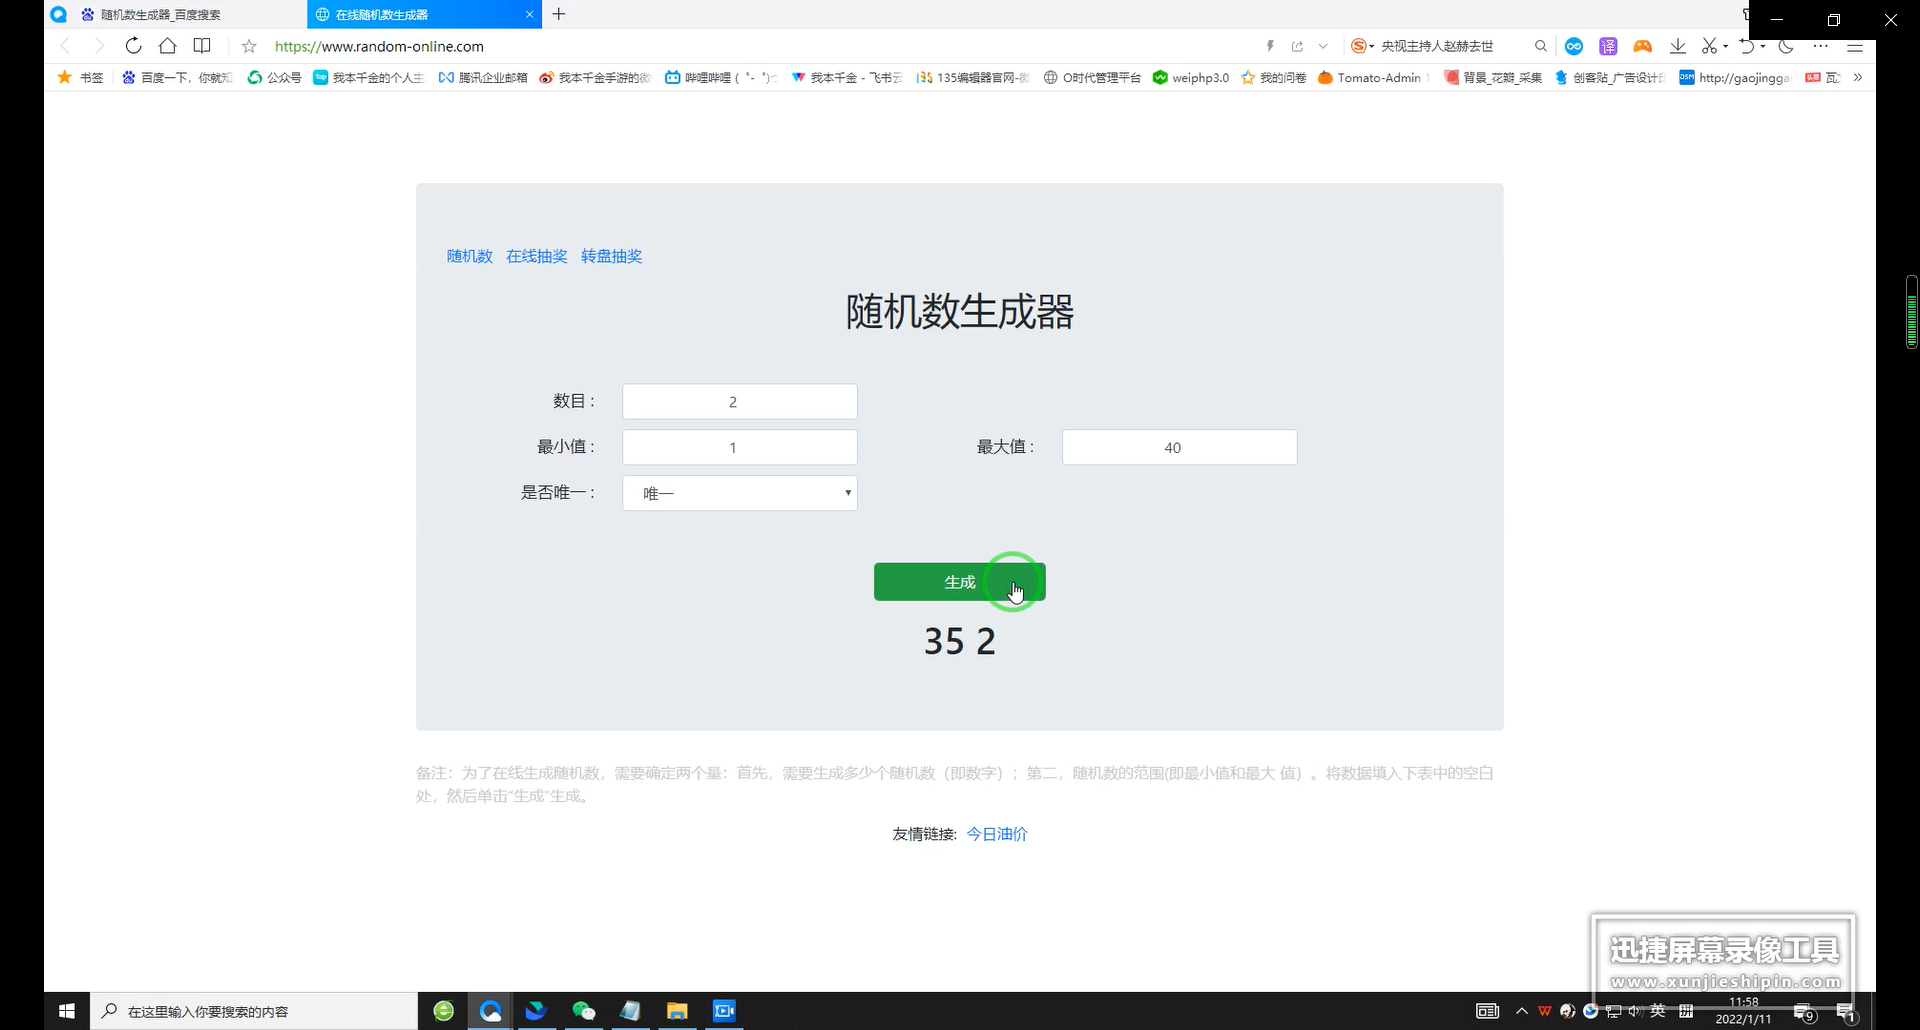Screen dimensions: 1920x1030
Task: Click the green 生成 button
Action: [960, 582]
